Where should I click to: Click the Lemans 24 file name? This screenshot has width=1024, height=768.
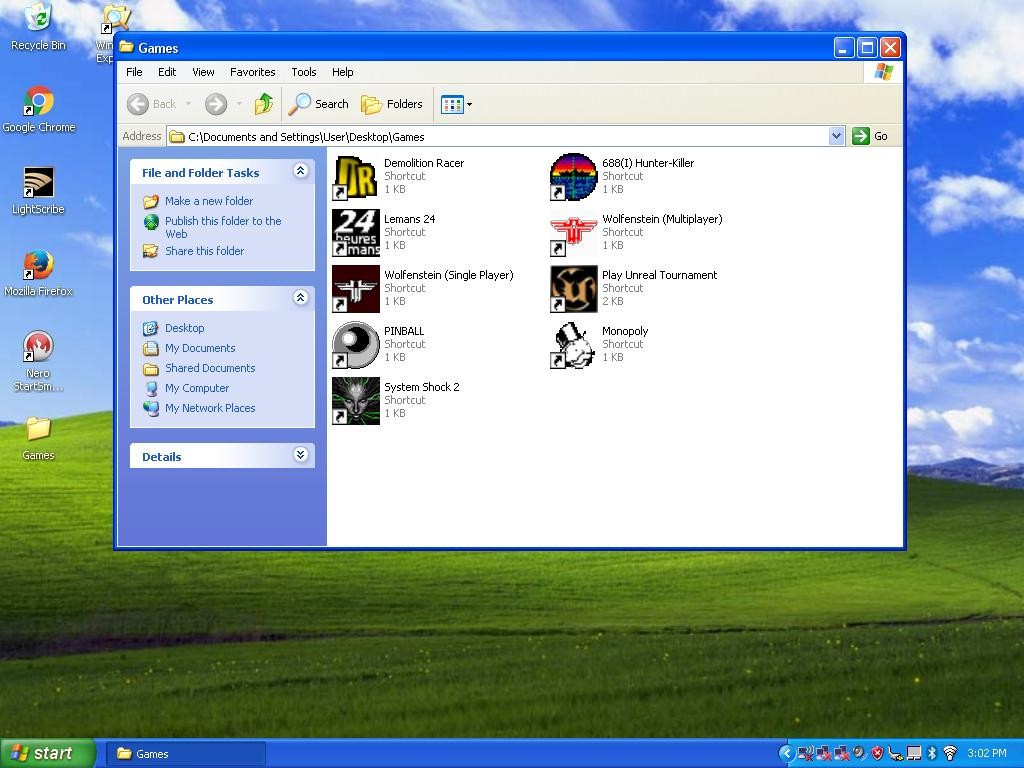[409, 219]
